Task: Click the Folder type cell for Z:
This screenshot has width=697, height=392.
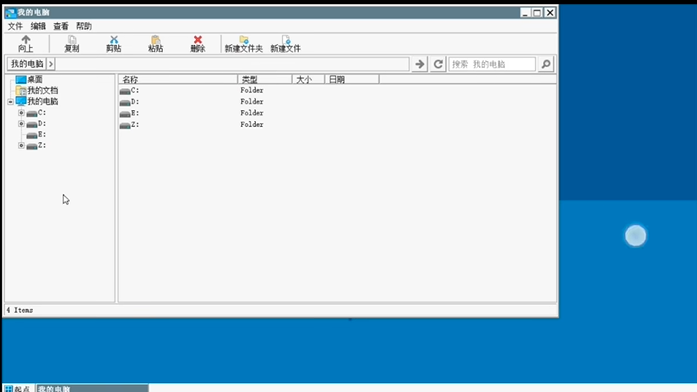Action: (x=252, y=125)
